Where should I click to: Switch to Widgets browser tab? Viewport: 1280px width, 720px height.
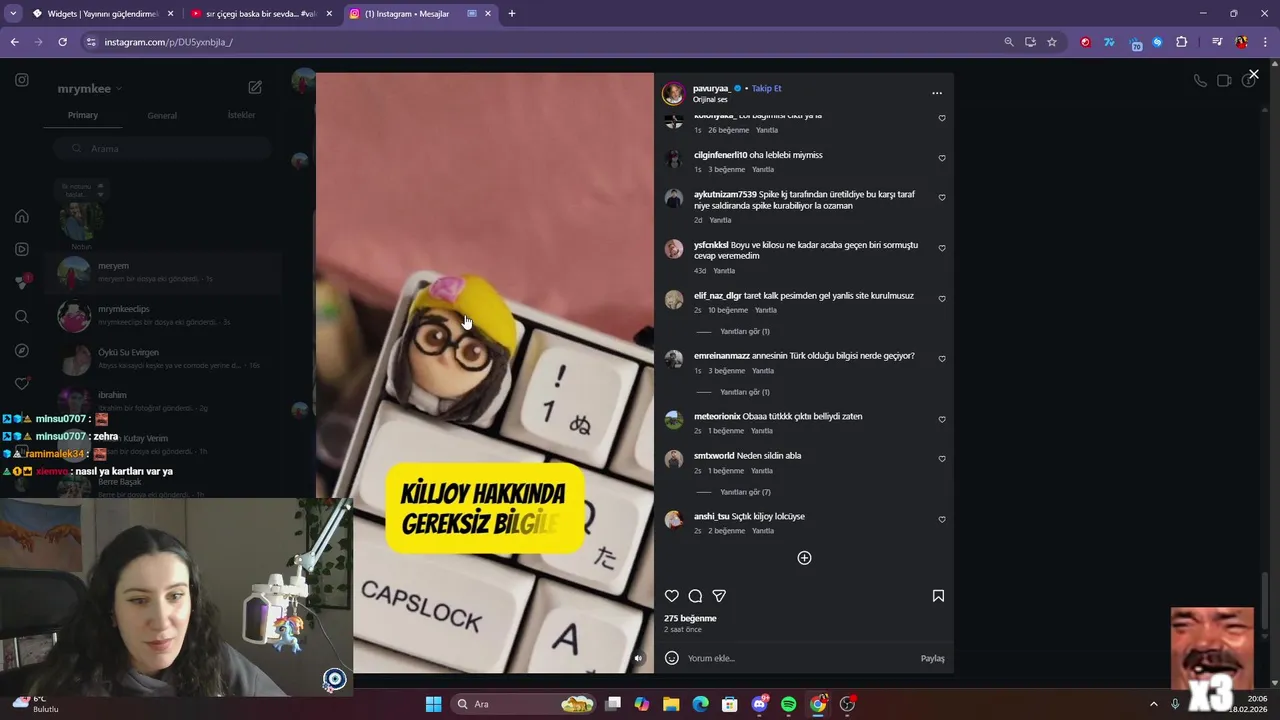click(x=102, y=14)
